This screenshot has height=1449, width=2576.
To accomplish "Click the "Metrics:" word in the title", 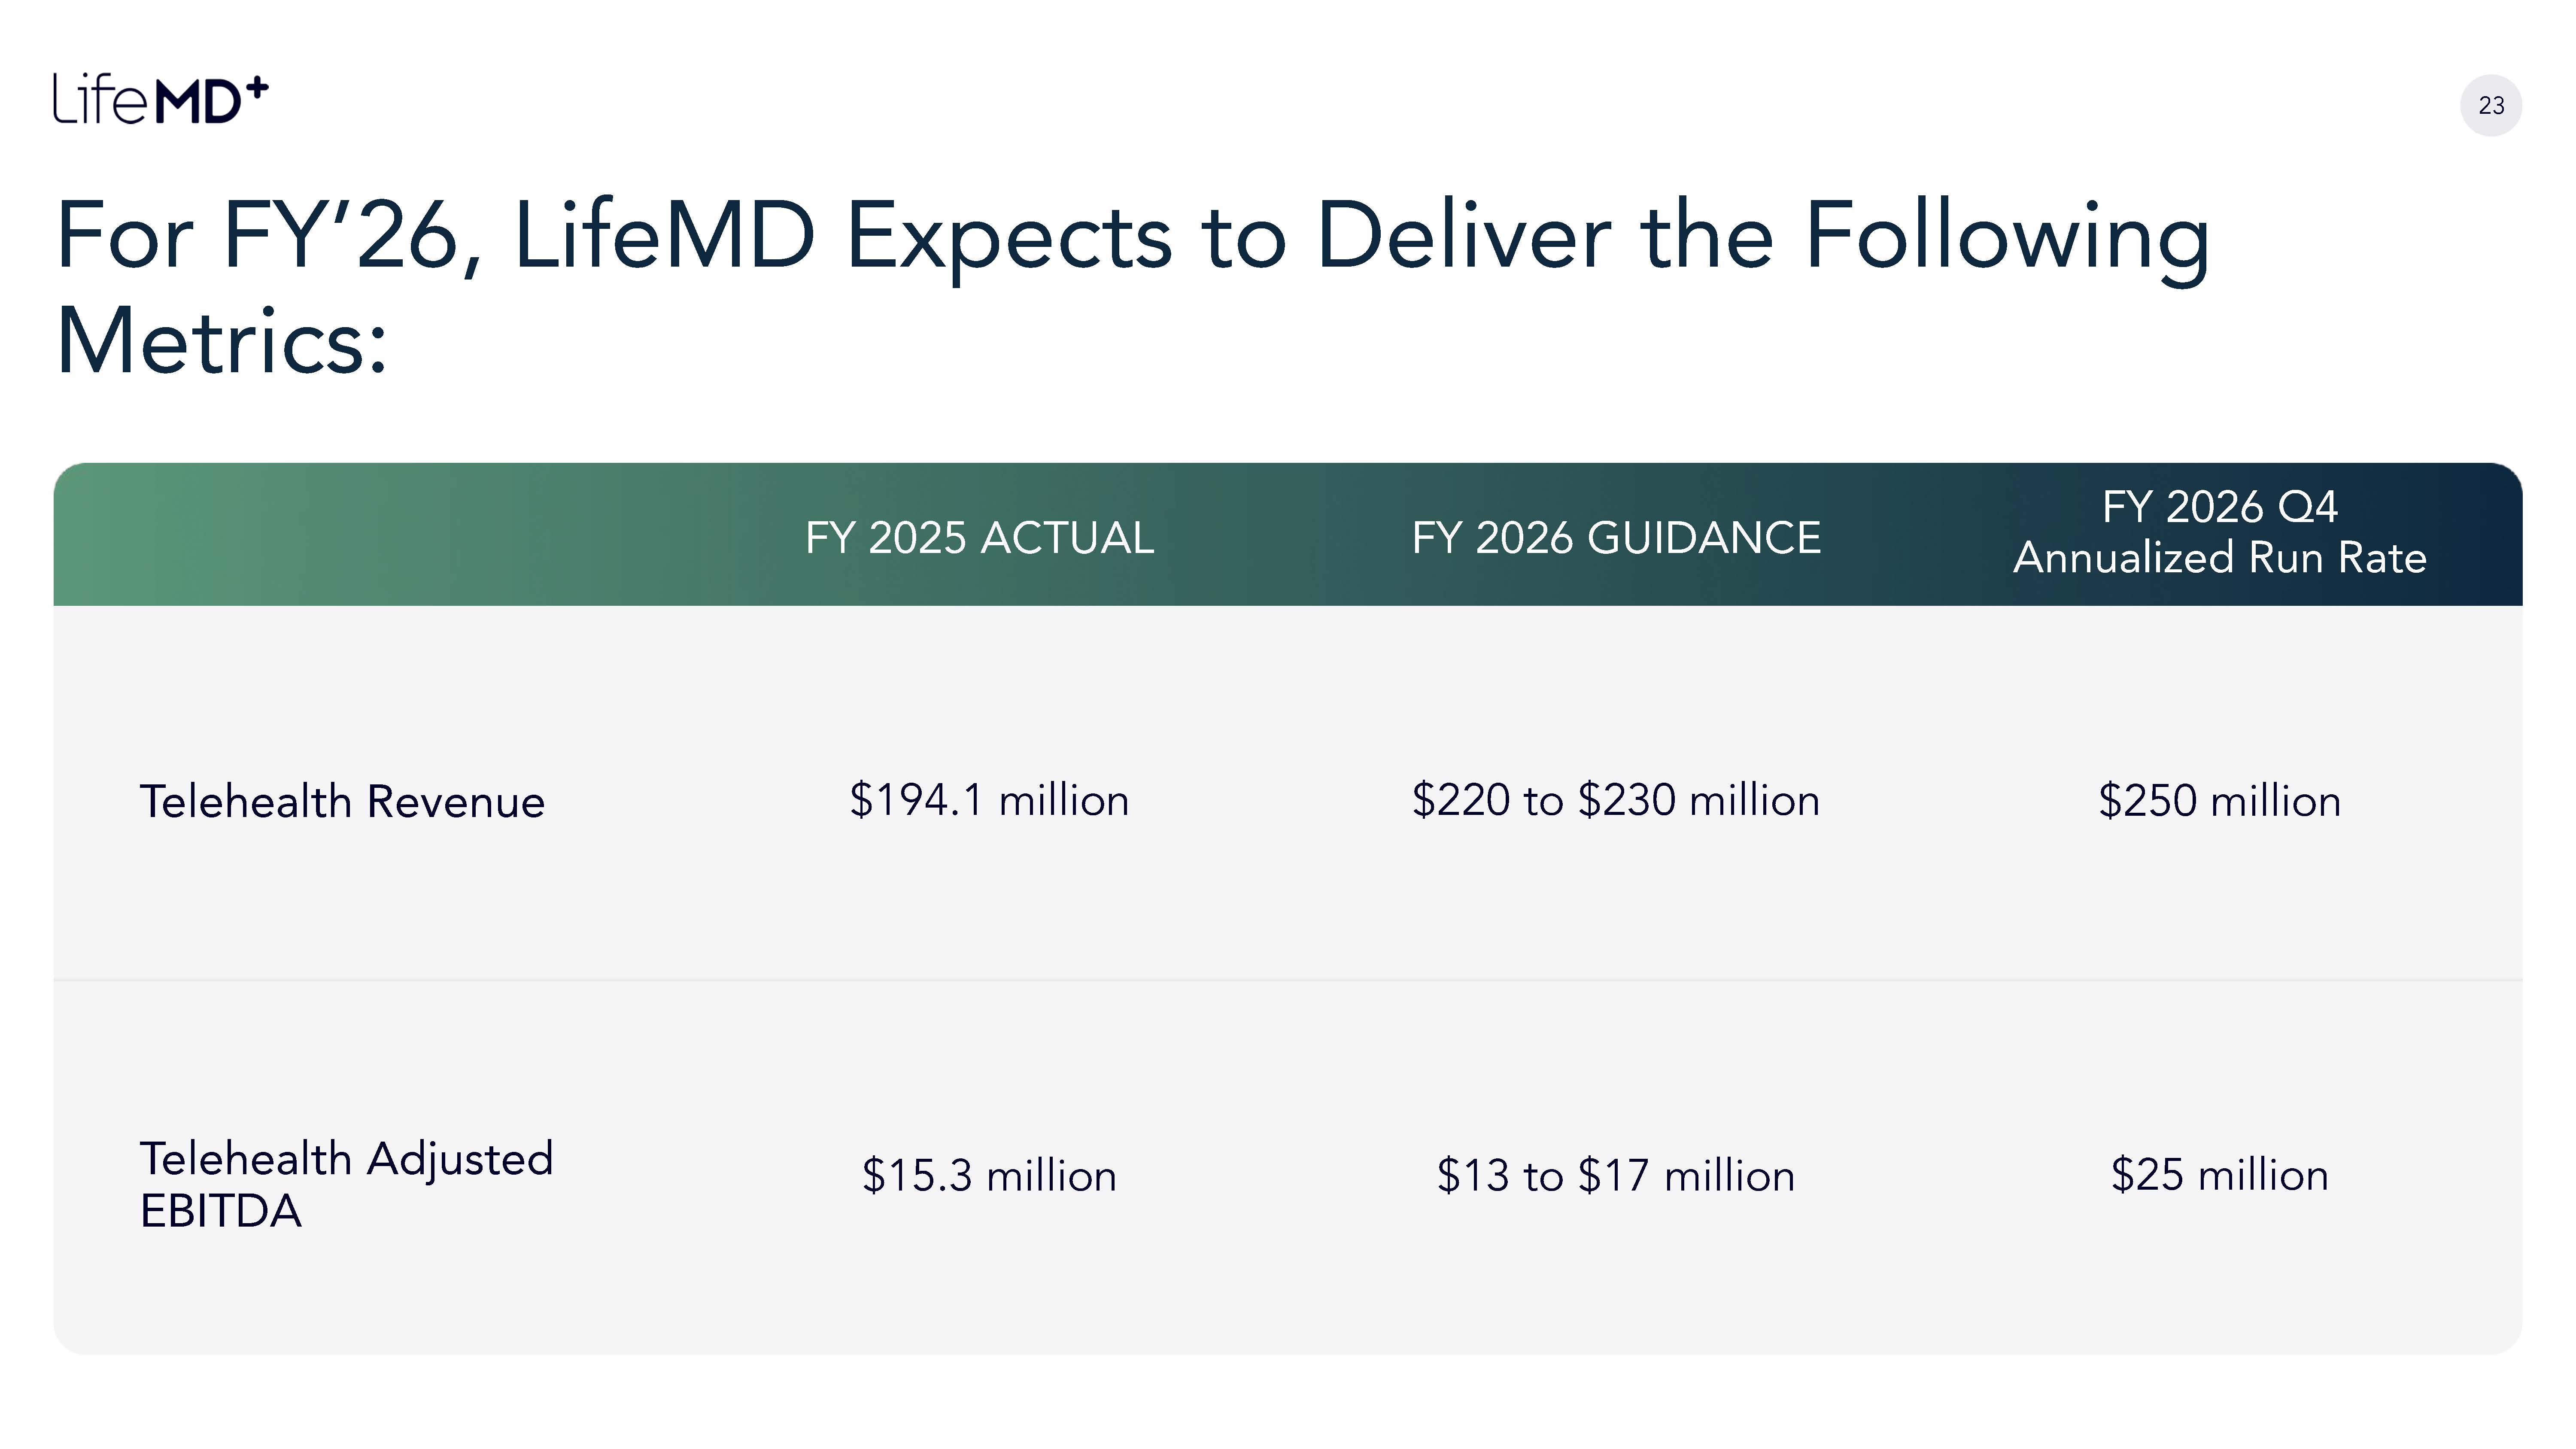I will (222, 342).
